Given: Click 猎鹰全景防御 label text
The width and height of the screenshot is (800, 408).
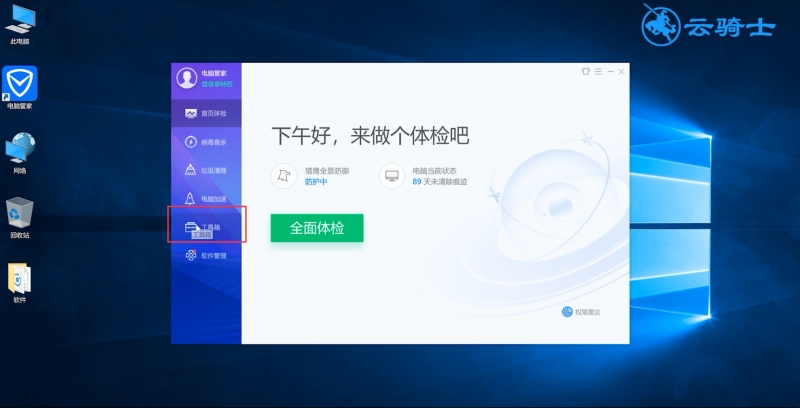Looking at the screenshot, I should 327,171.
